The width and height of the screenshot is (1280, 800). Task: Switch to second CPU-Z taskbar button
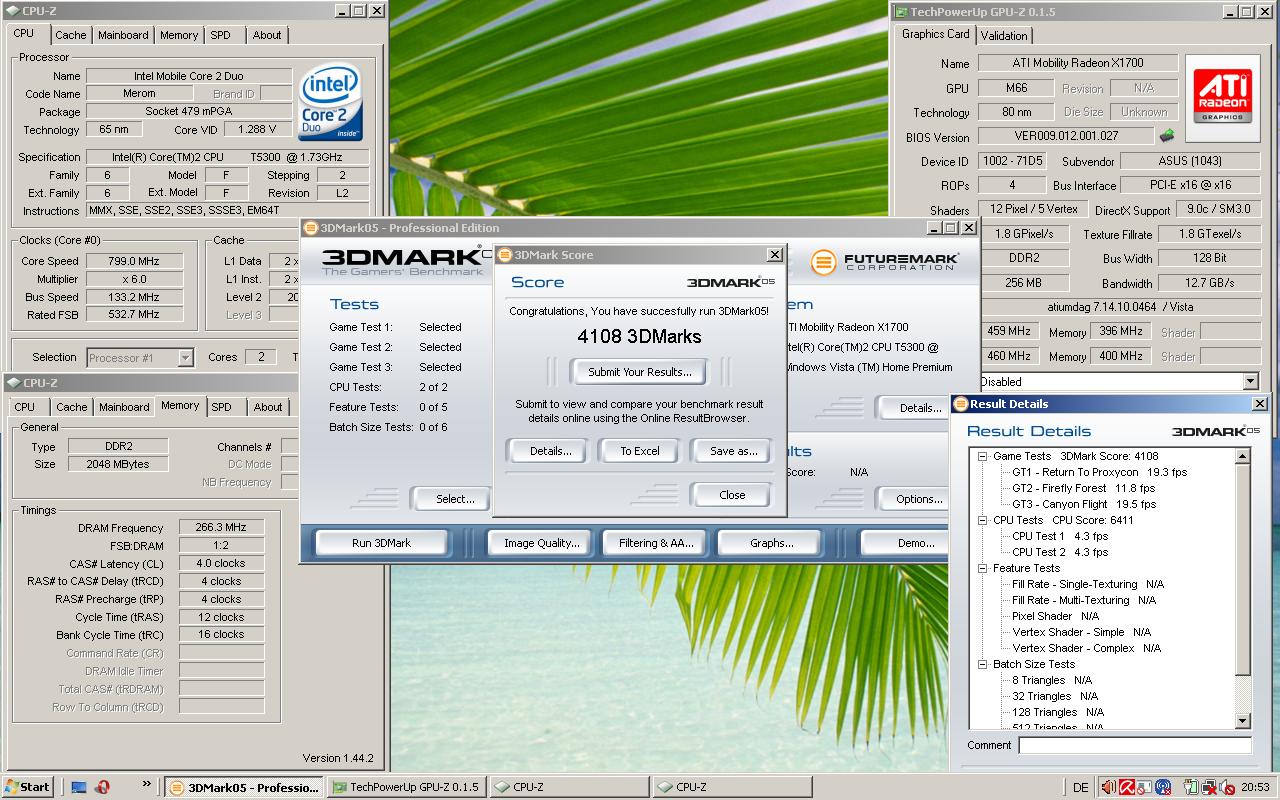click(731, 787)
